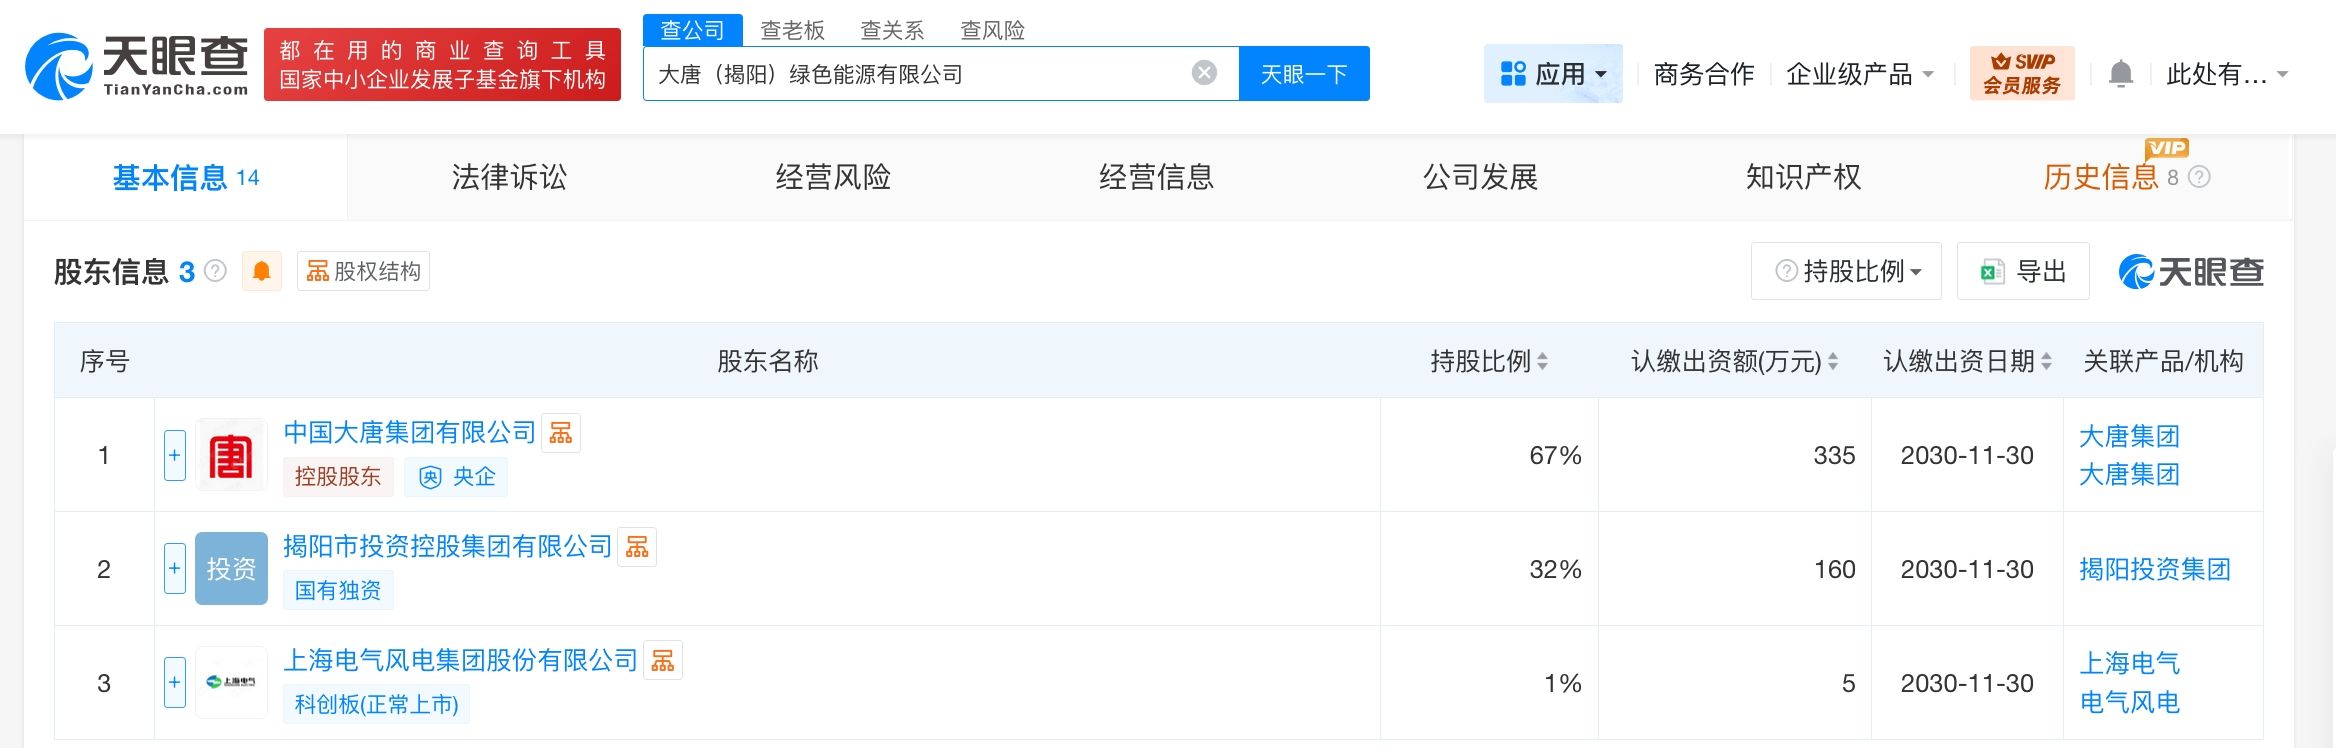Expand row 1 shareholder details
Viewport: 2336px width, 748px height.
click(x=175, y=456)
